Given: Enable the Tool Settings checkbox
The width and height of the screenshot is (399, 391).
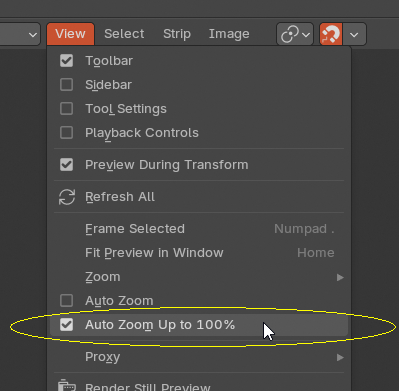Looking at the screenshot, I should tap(66, 109).
